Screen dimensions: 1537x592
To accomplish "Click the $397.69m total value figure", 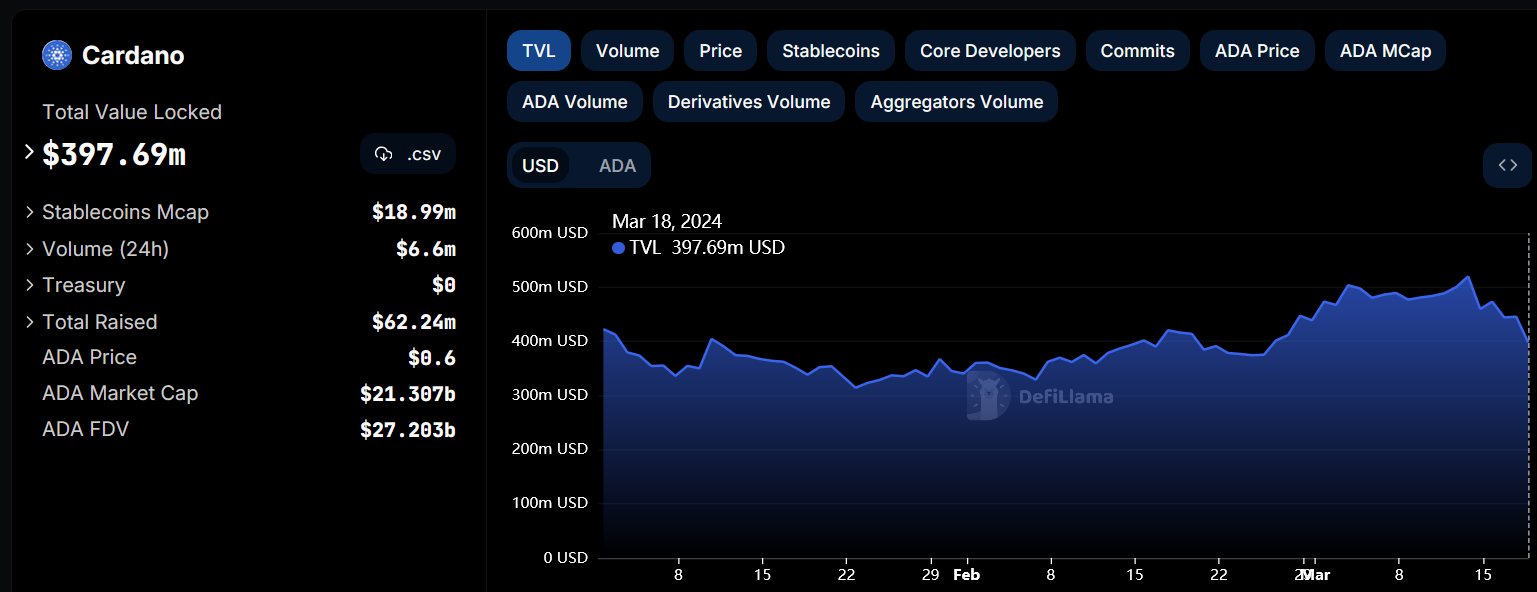I will pos(114,154).
